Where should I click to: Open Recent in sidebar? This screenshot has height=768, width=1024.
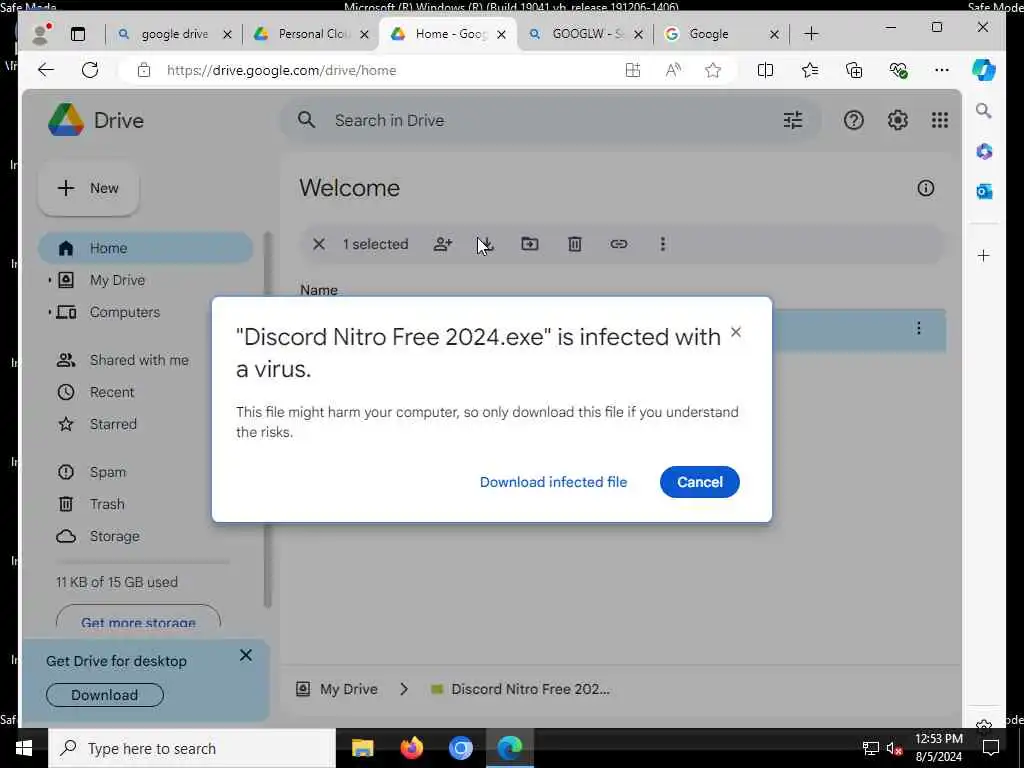tap(112, 392)
